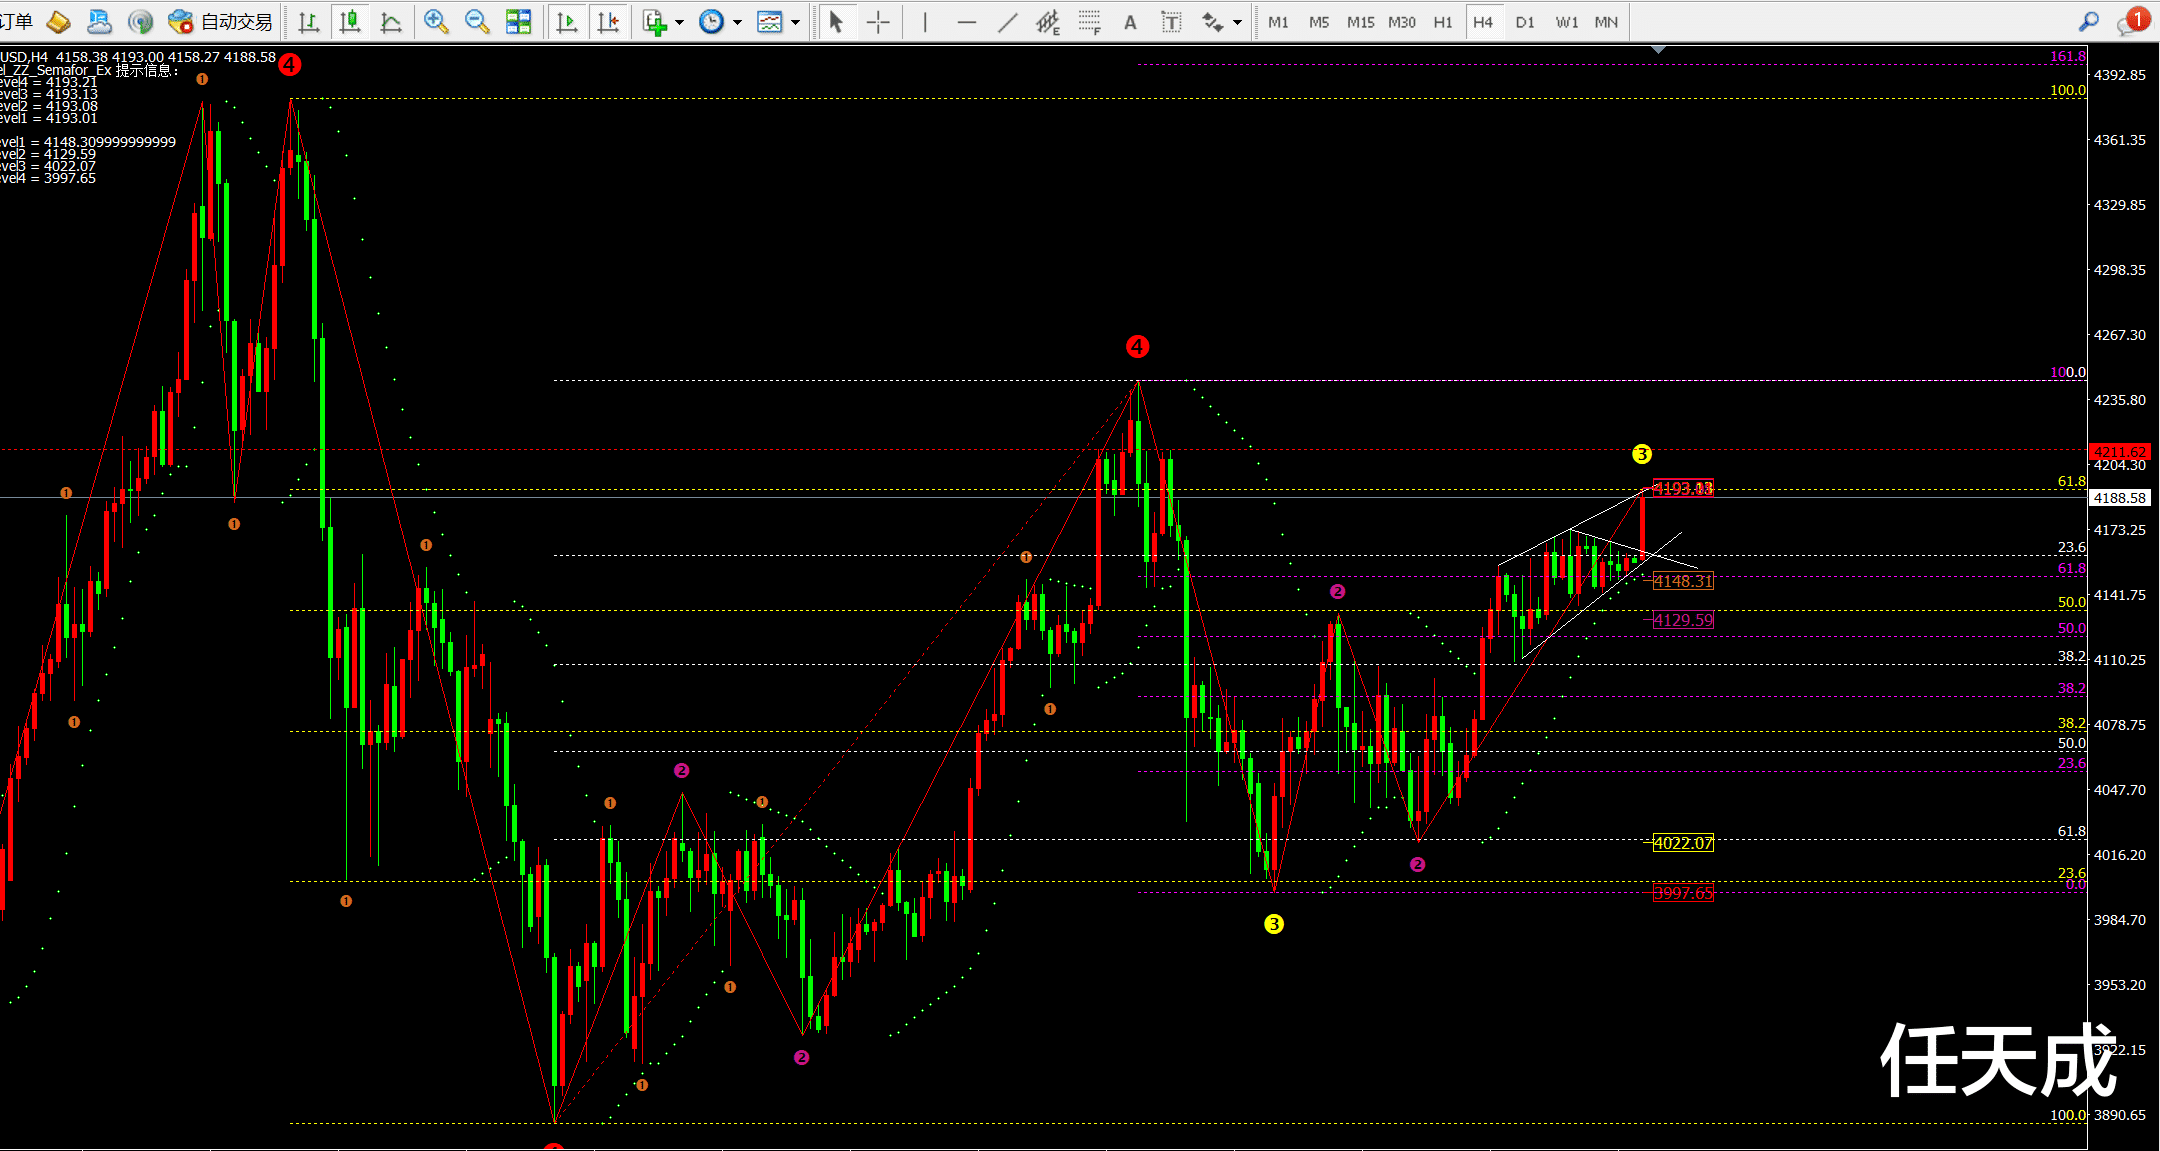Click the zoom out magnifier icon
The width and height of the screenshot is (2160, 1151).
tap(477, 22)
